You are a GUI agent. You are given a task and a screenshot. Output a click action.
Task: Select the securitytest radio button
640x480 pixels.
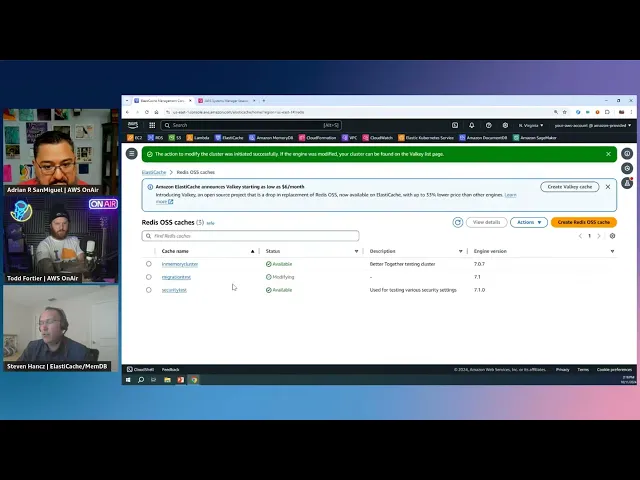click(149, 290)
